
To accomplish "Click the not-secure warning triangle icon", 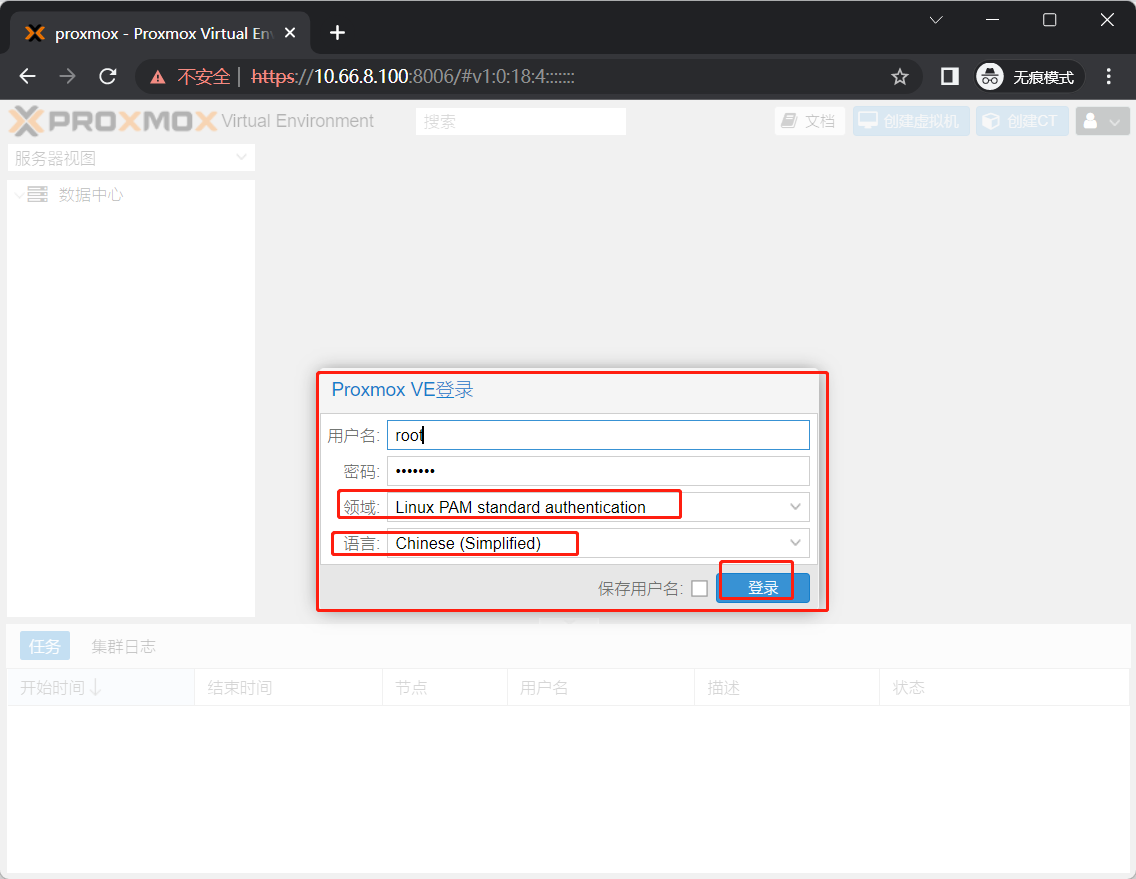I will [158, 77].
